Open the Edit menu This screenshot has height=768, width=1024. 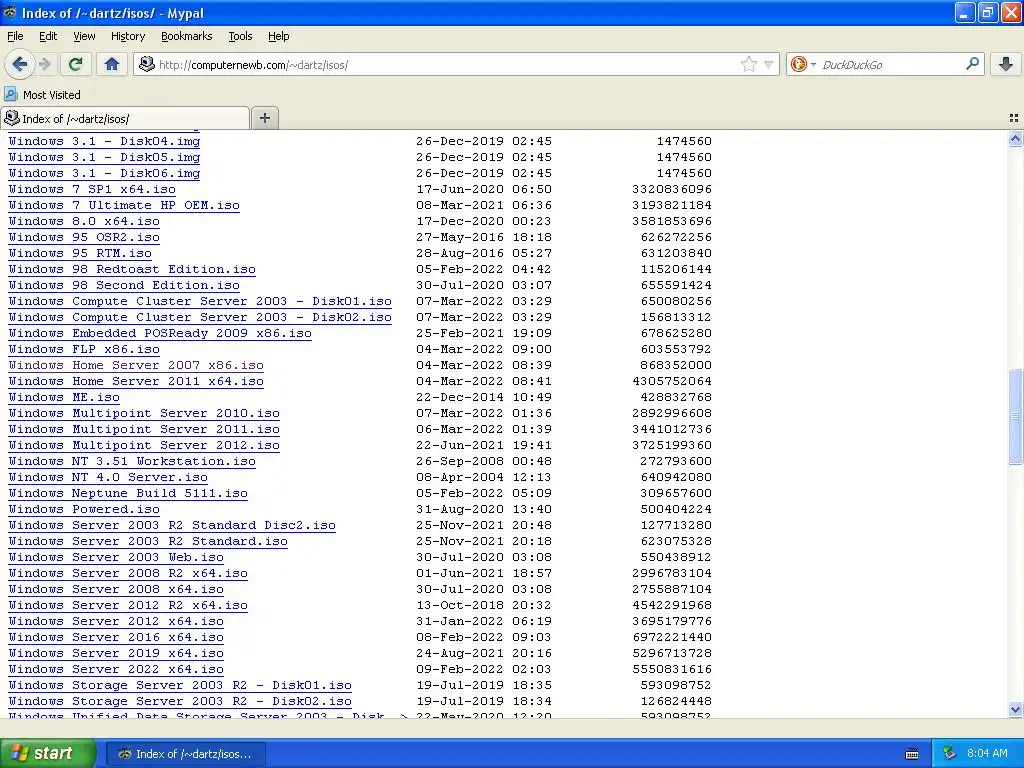(x=48, y=36)
